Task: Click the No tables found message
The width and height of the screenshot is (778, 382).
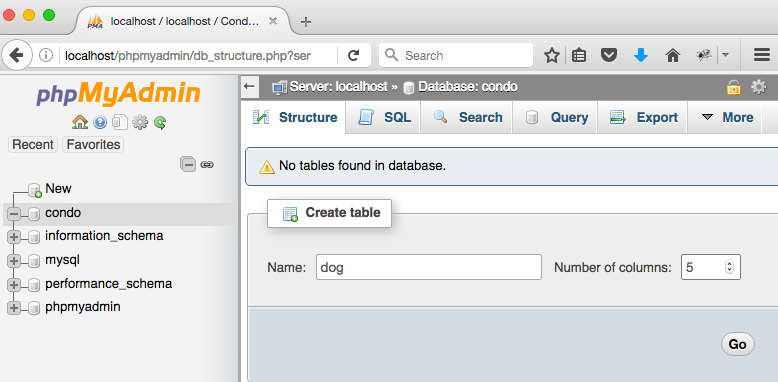Action: point(362,166)
